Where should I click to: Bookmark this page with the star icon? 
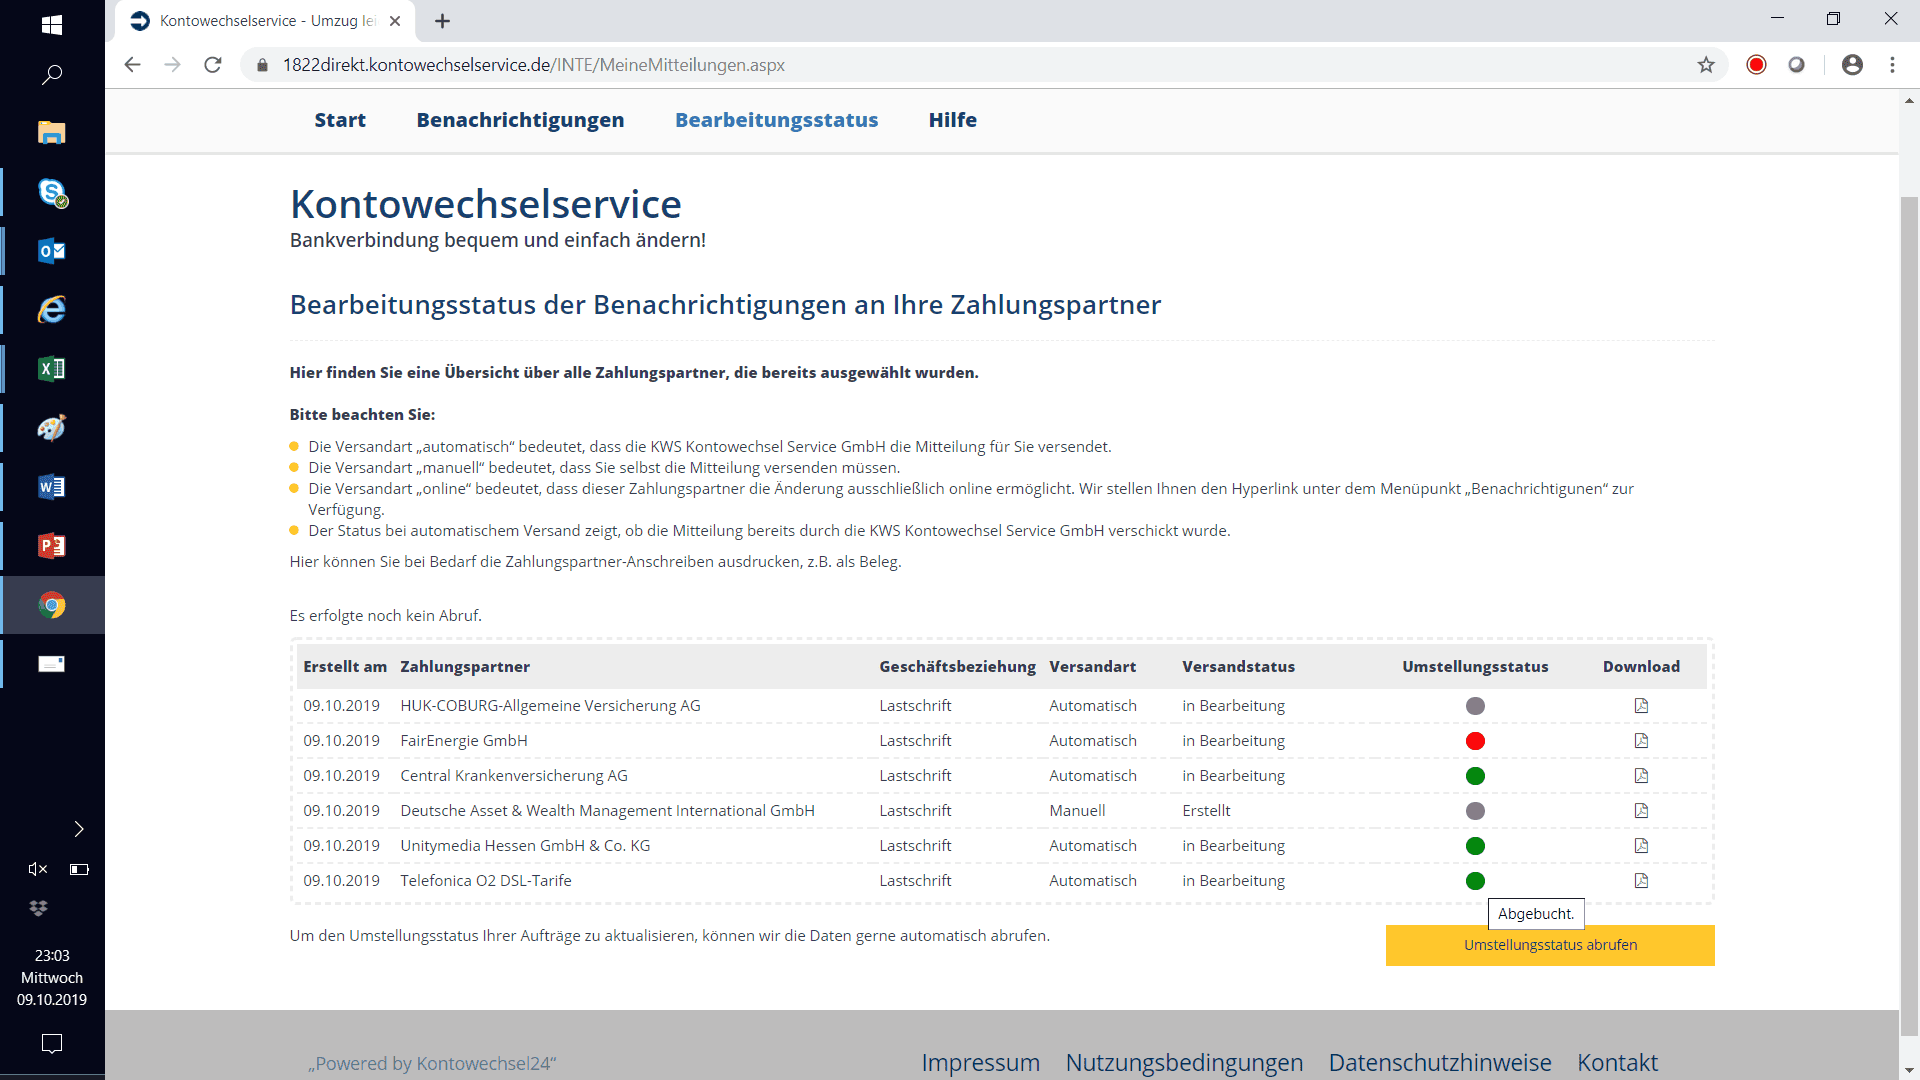pos(1706,65)
